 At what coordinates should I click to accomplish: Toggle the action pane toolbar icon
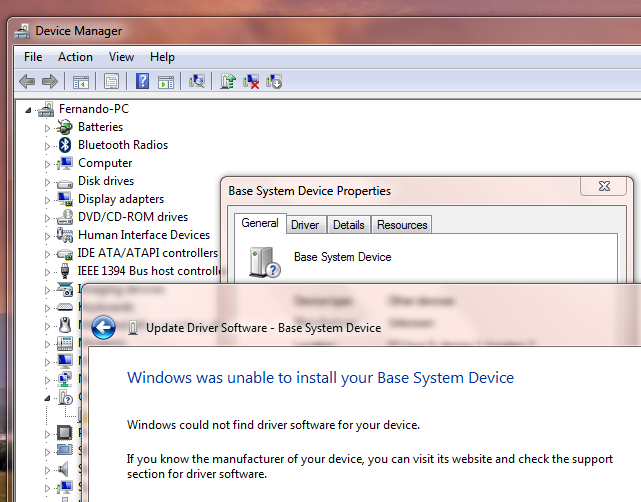[x=166, y=82]
